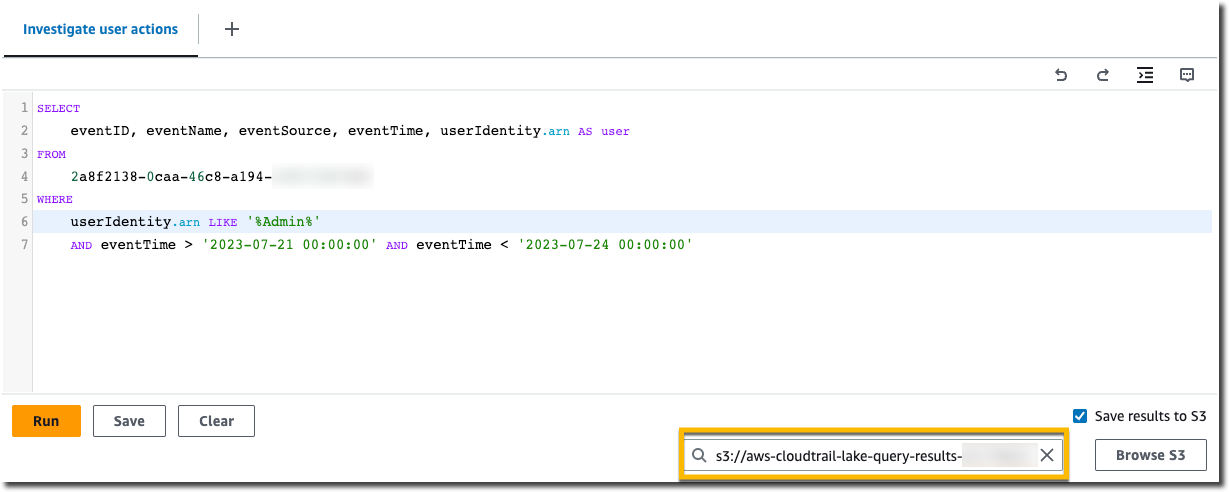Click the format query indent icon
This screenshot has width=1229, height=492.
point(1145,75)
